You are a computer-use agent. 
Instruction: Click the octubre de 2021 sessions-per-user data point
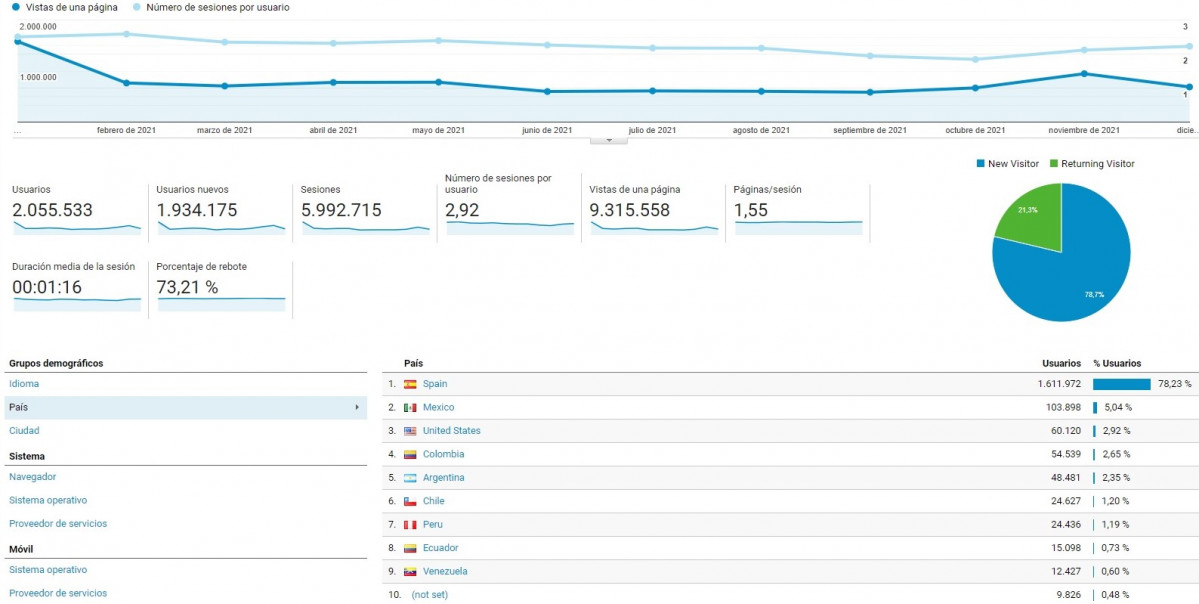coord(975,59)
